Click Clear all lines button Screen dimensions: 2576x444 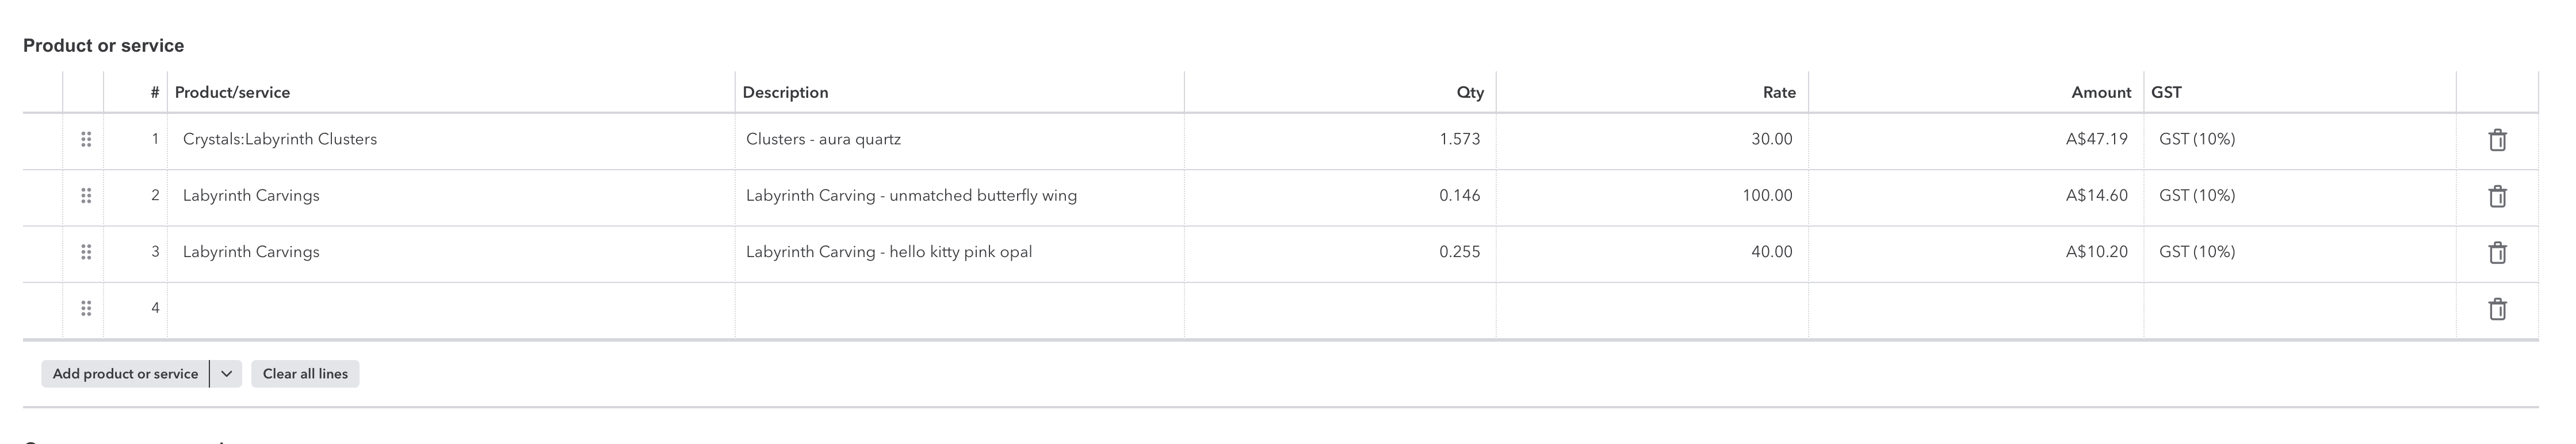click(x=305, y=374)
